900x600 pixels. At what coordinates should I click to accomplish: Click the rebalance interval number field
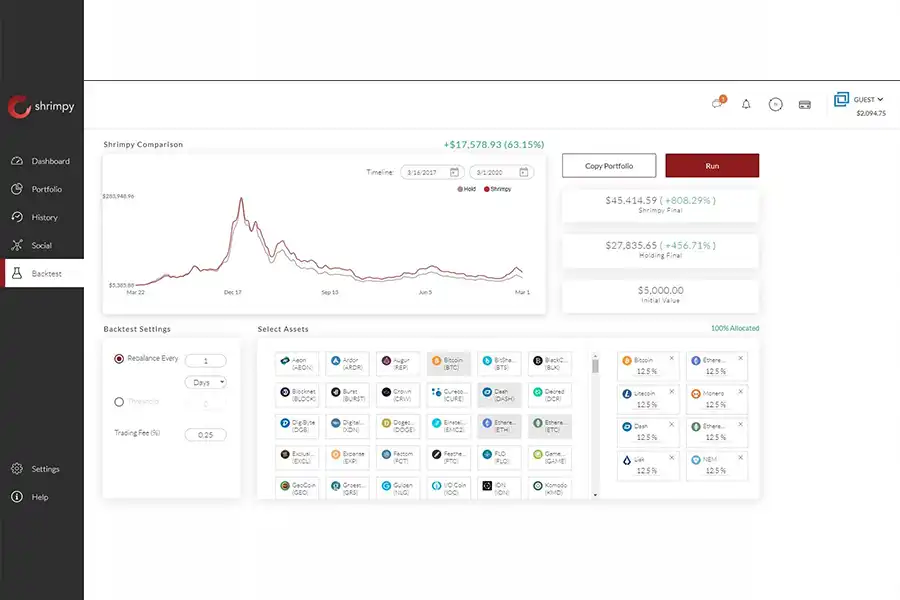point(205,361)
